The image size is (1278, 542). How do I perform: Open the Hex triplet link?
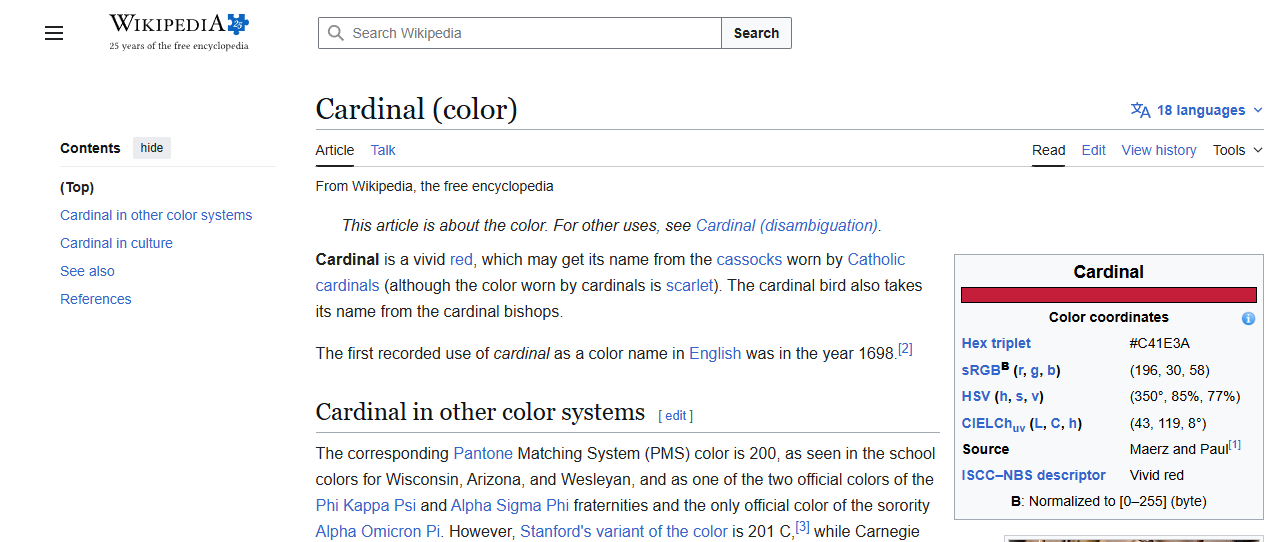coord(996,343)
